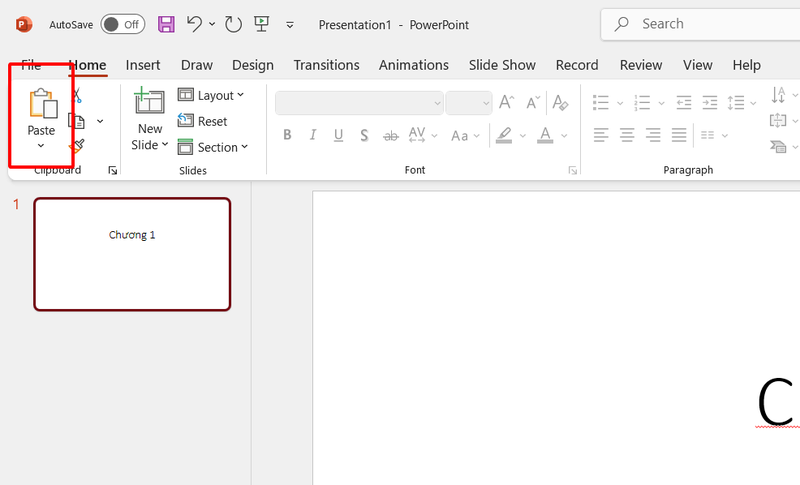The image size is (800, 485).
Task: Center the text
Action: pos(627,135)
